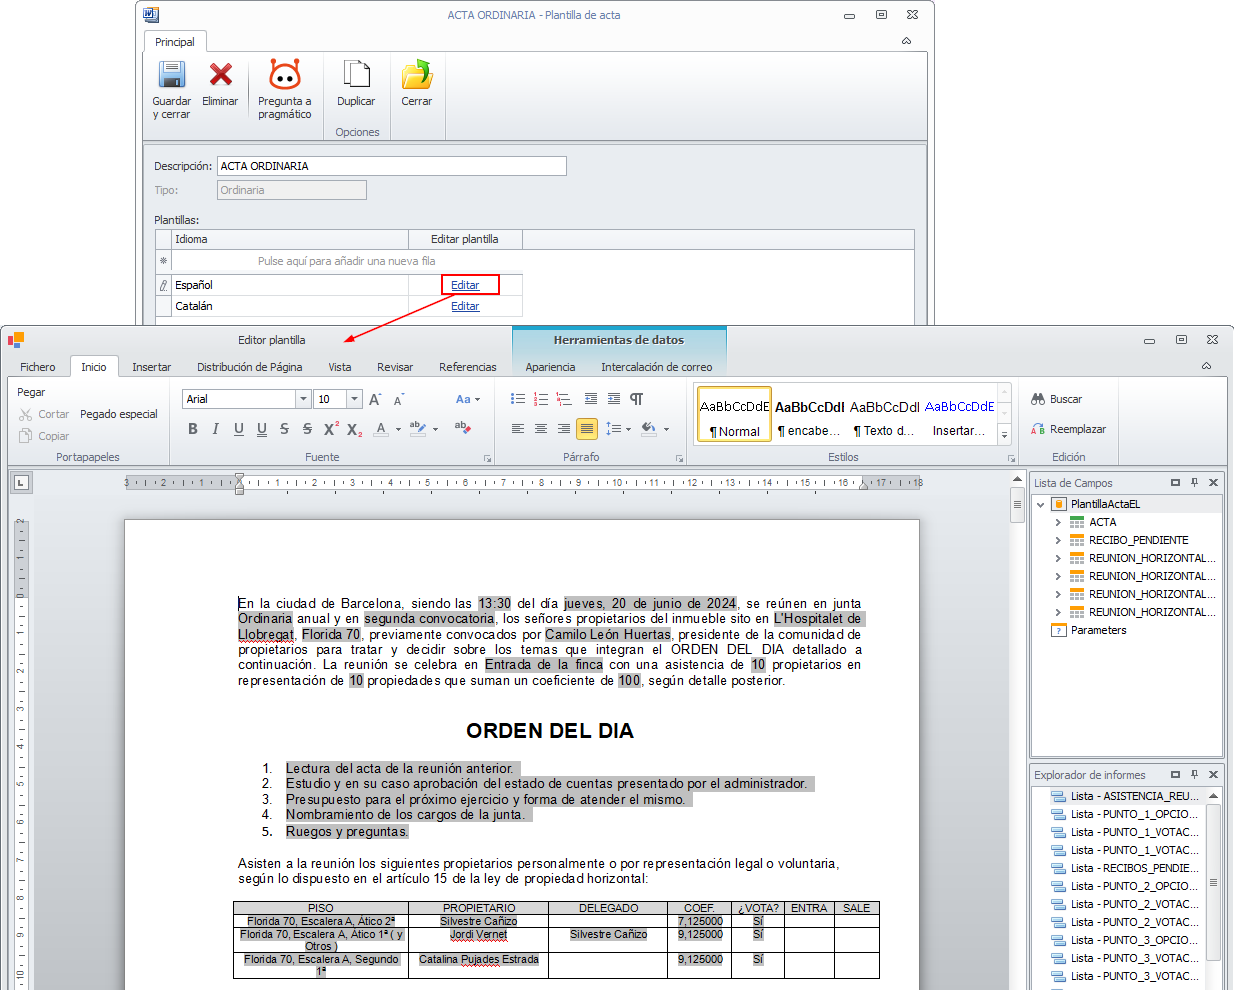Align paragraph text to the right
Viewport: 1234px width, 990px height.
coord(564,428)
